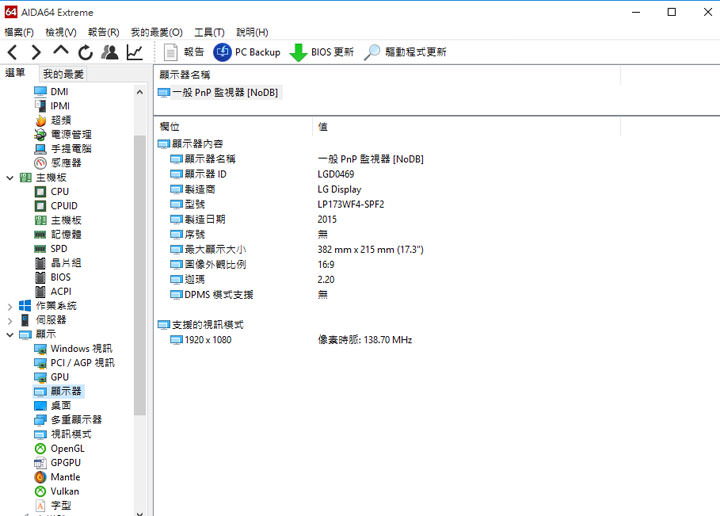
Task: Open the 工具(T) menu
Action: tap(209, 32)
